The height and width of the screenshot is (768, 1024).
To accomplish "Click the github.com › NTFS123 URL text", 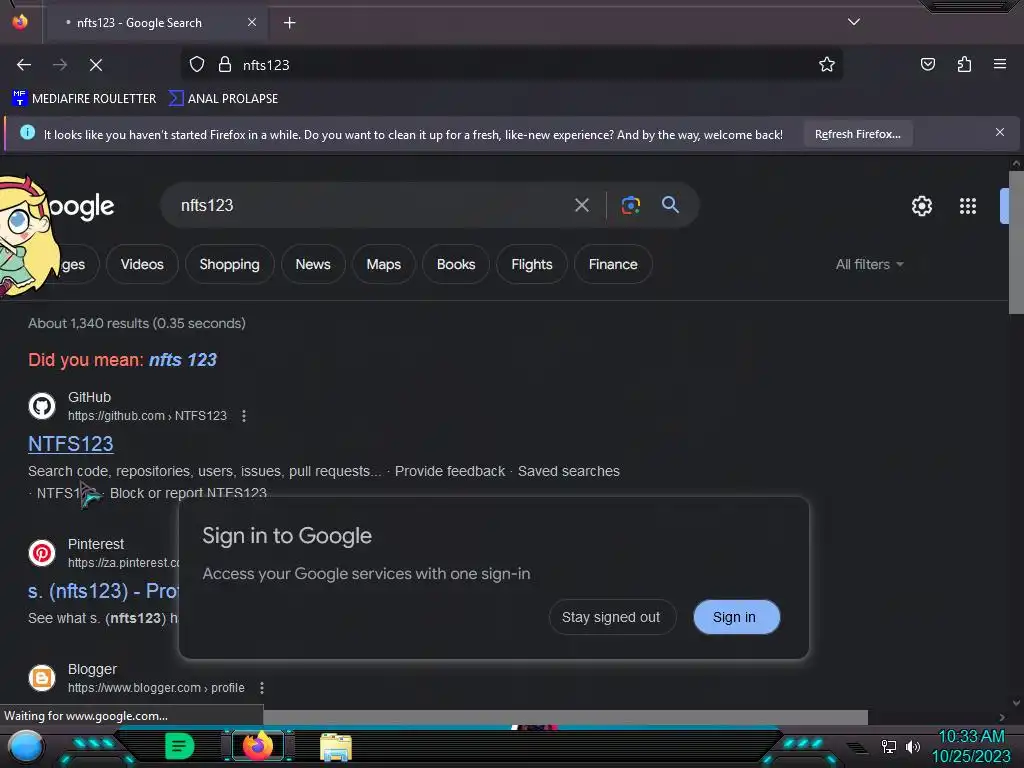I will click(147, 416).
